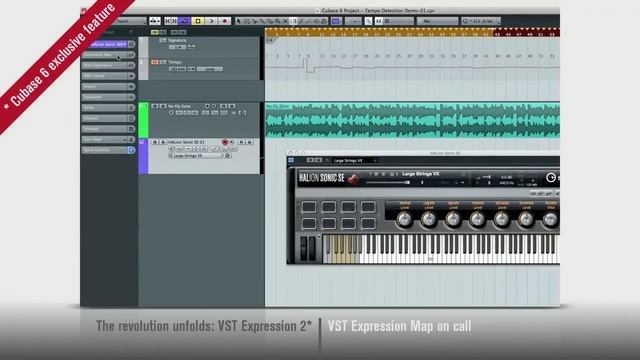Click the Channel inspector section
Image resolution: width=640 pixels, height=360 pixels.
point(108,118)
